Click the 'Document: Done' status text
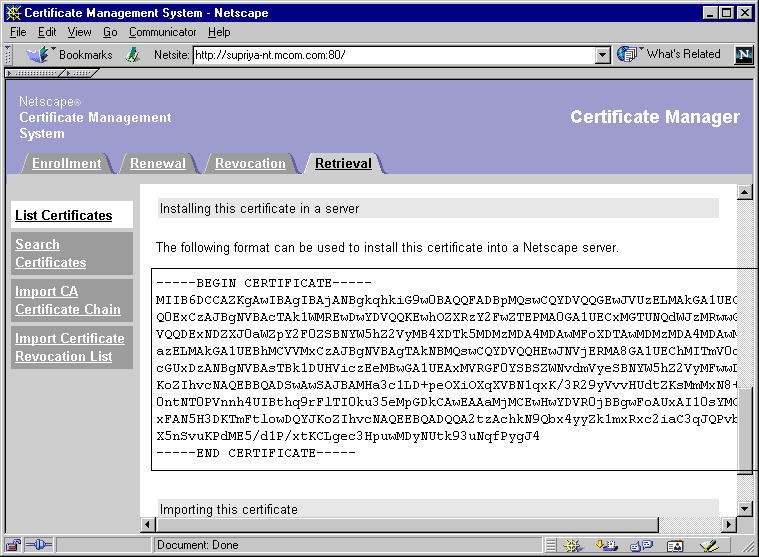Image resolution: width=759 pixels, height=557 pixels. click(x=197, y=545)
